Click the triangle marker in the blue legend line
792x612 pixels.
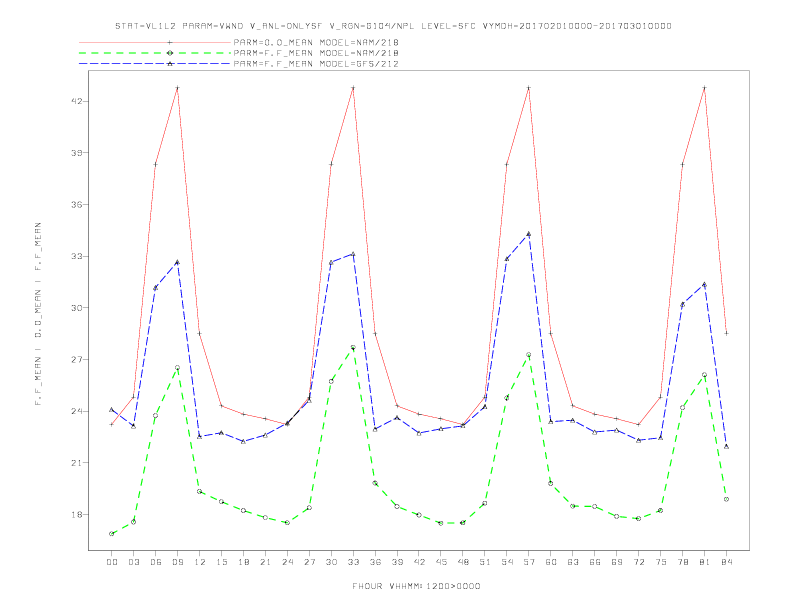pyautogui.click(x=170, y=64)
